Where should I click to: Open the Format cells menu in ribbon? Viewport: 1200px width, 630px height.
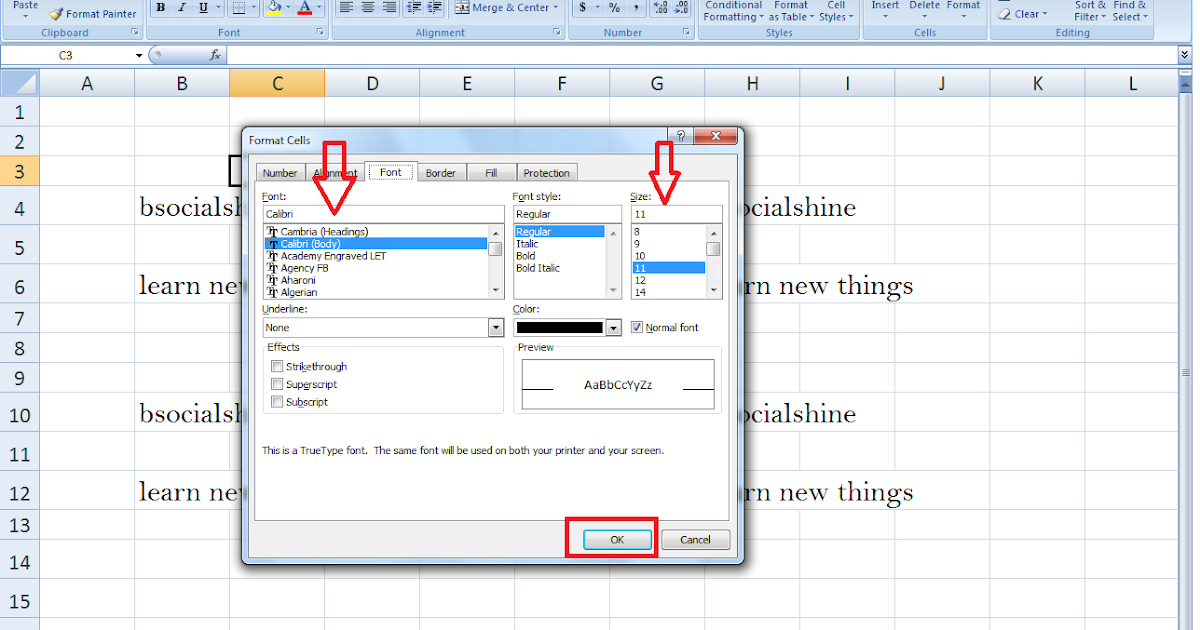pyautogui.click(x=963, y=11)
